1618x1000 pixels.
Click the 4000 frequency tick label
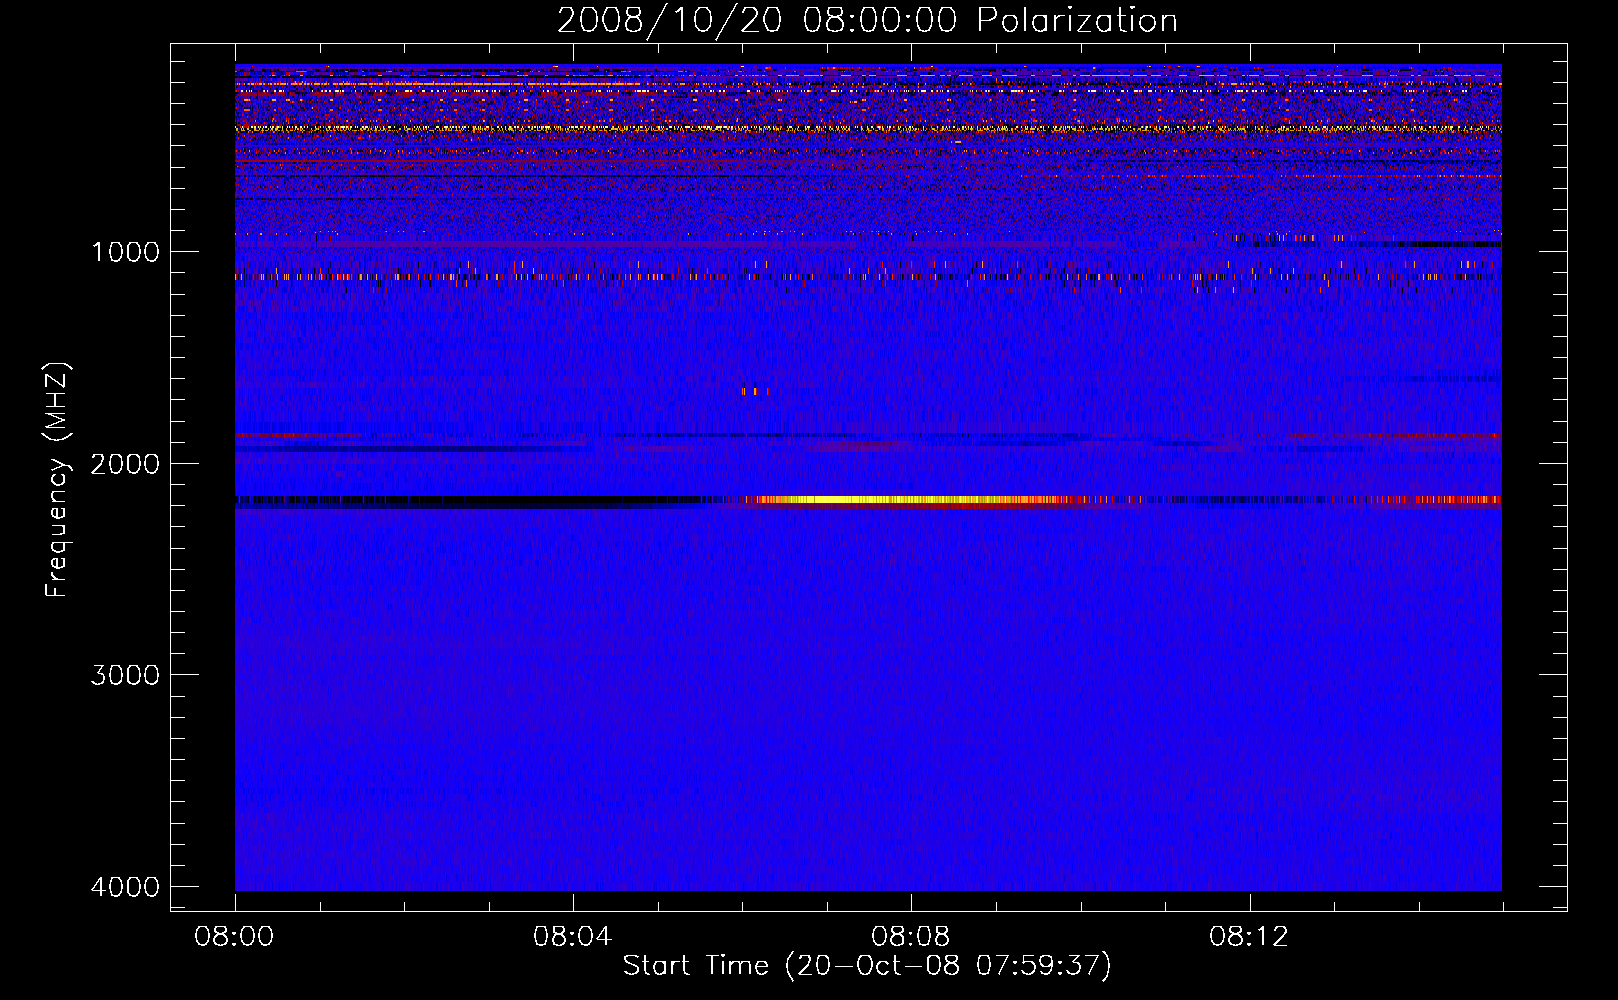tap(125, 887)
